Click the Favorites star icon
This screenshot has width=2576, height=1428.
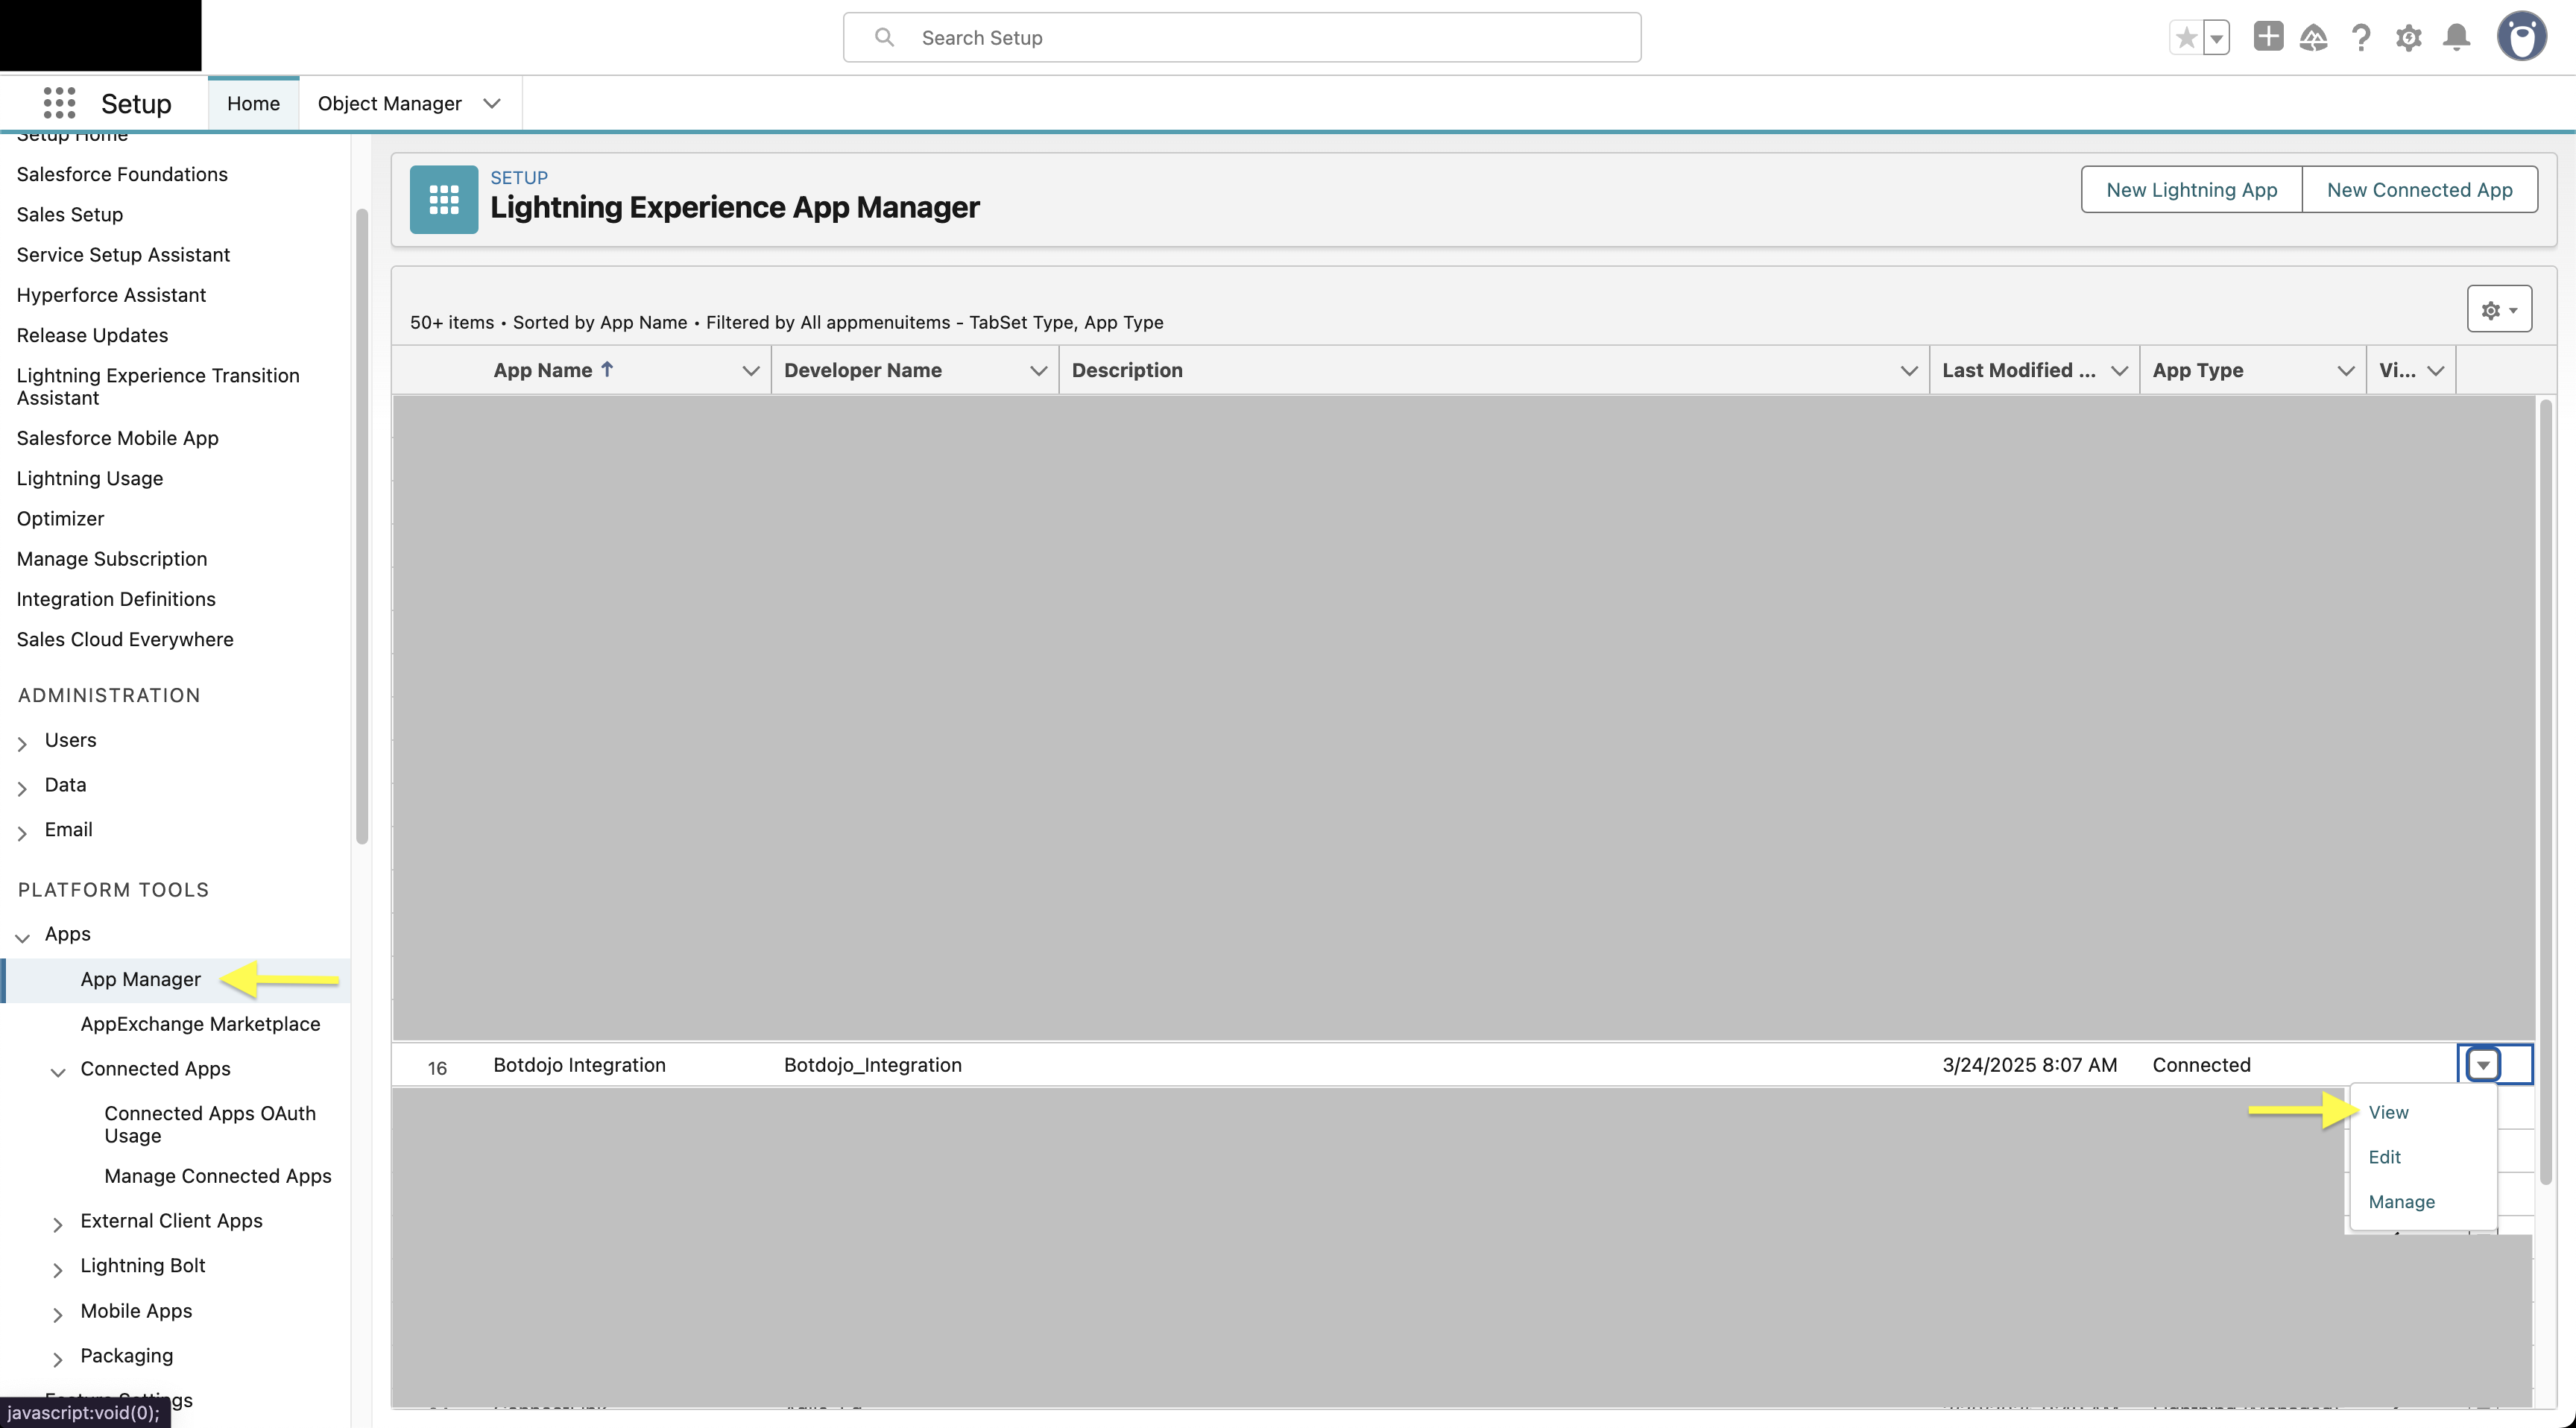[x=2186, y=38]
